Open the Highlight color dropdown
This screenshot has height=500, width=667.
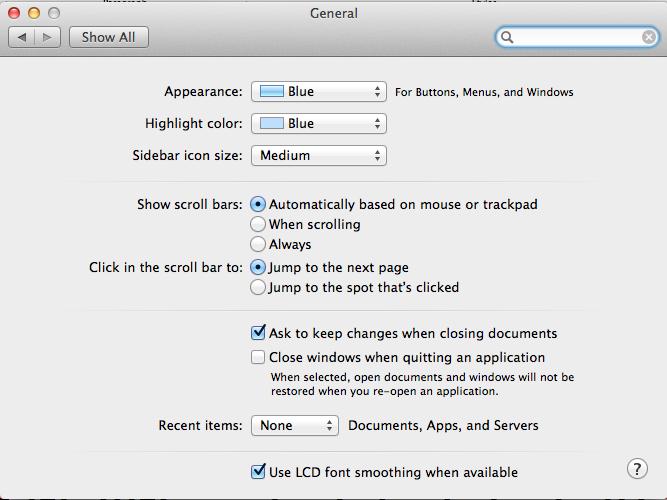pos(319,123)
